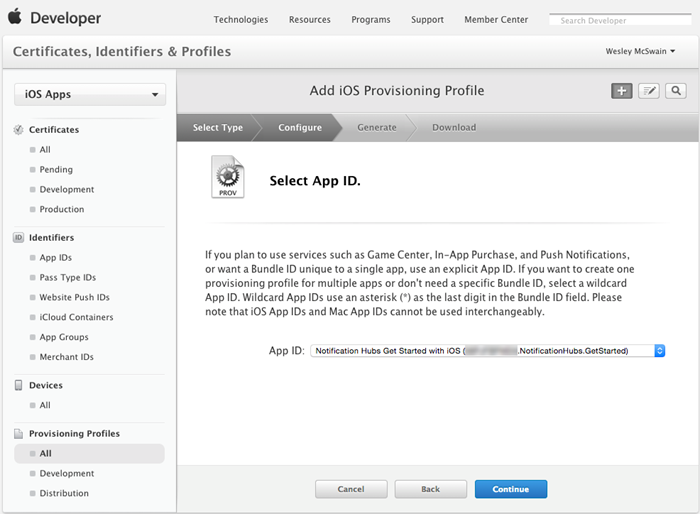The width and height of the screenshot is (700, 514).
Task: Click the Developer title link
Action: [x=66, y=18]
